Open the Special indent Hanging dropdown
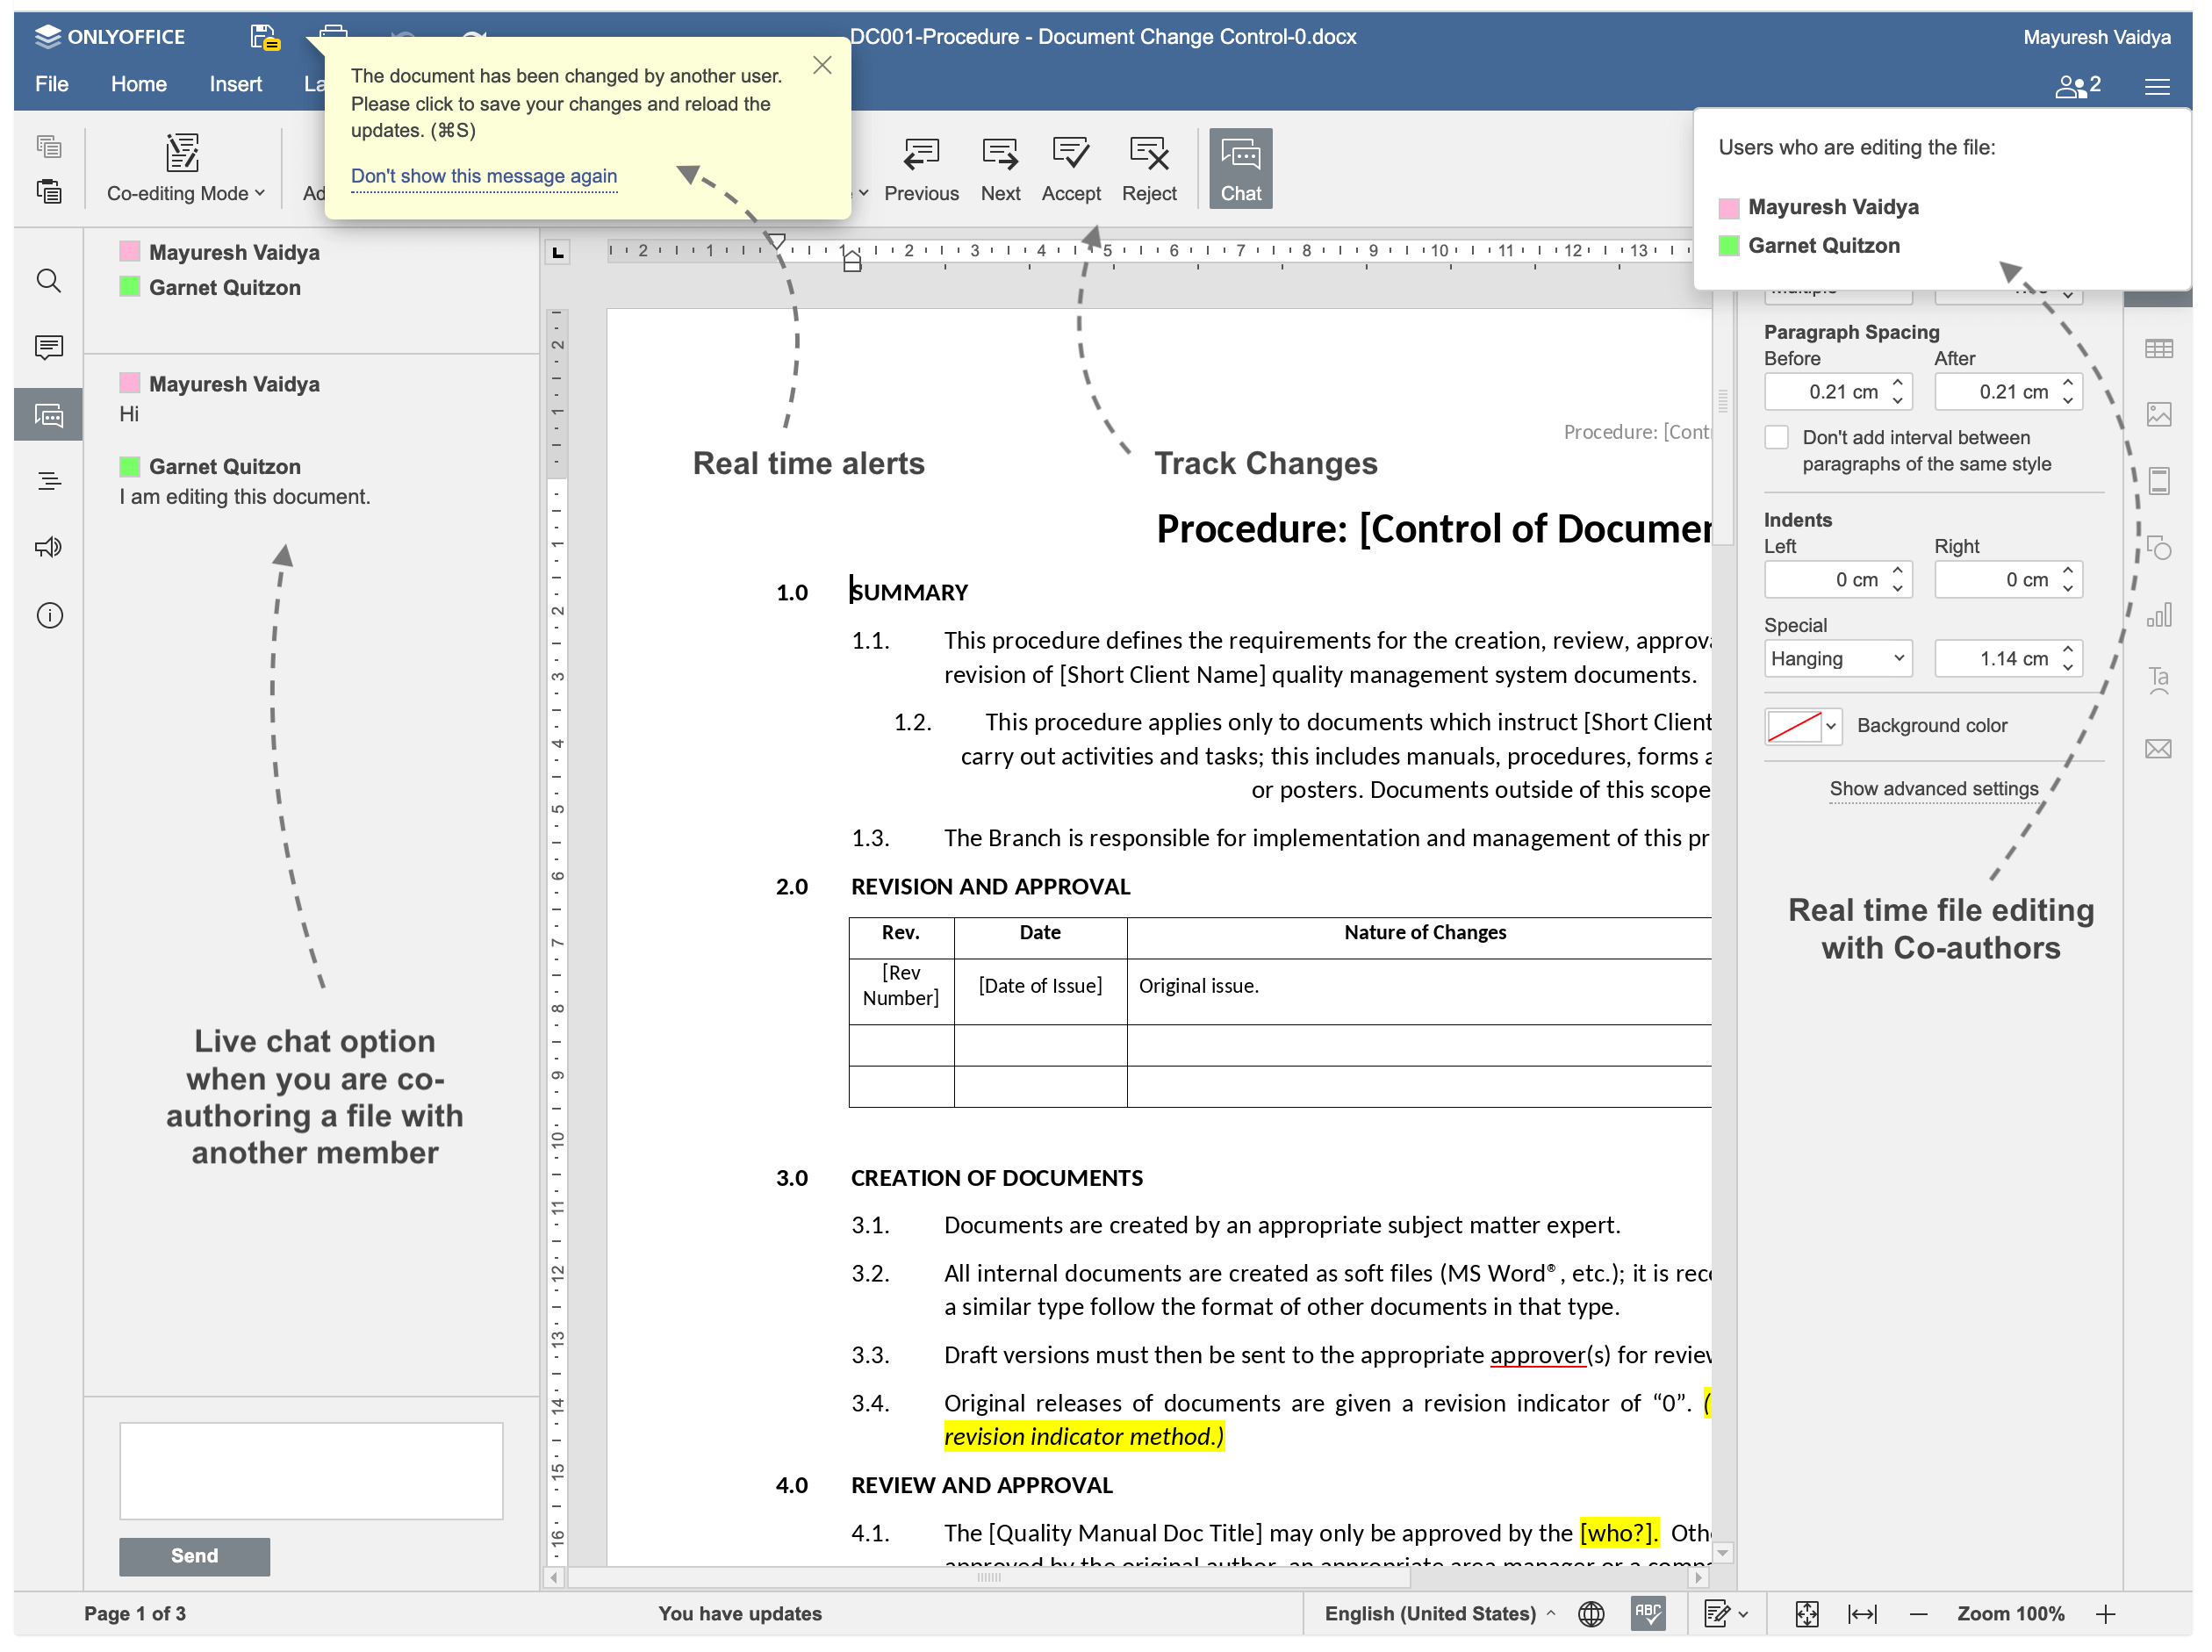Image resolution: width=2212 pixels, height=1652 pixels. (1837, 658)
